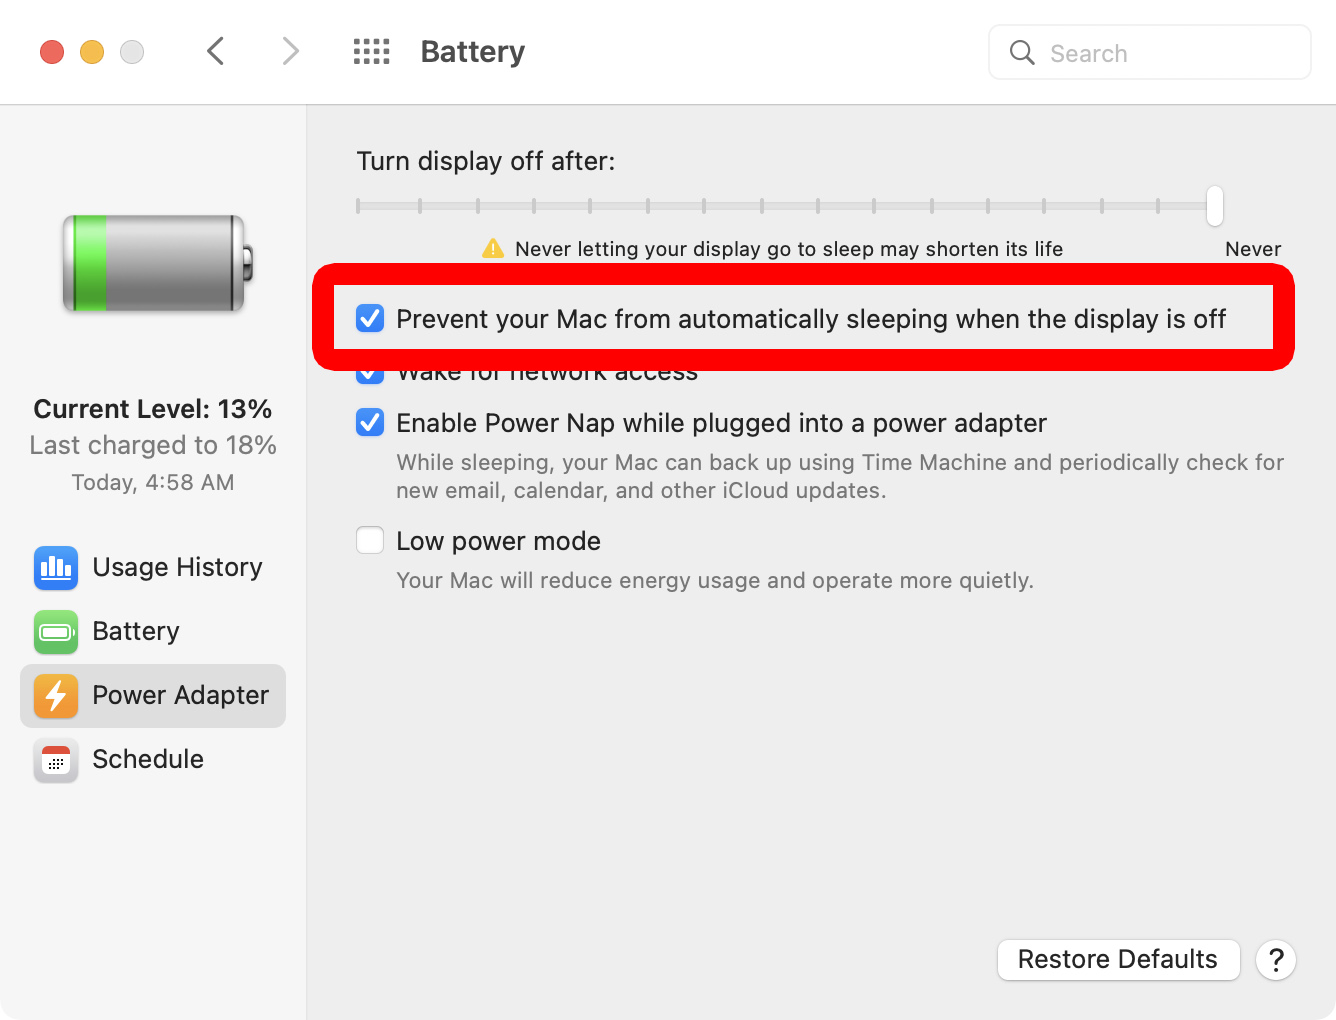Uncheck prevent Mac from automatically sleeping

(369, 318)
